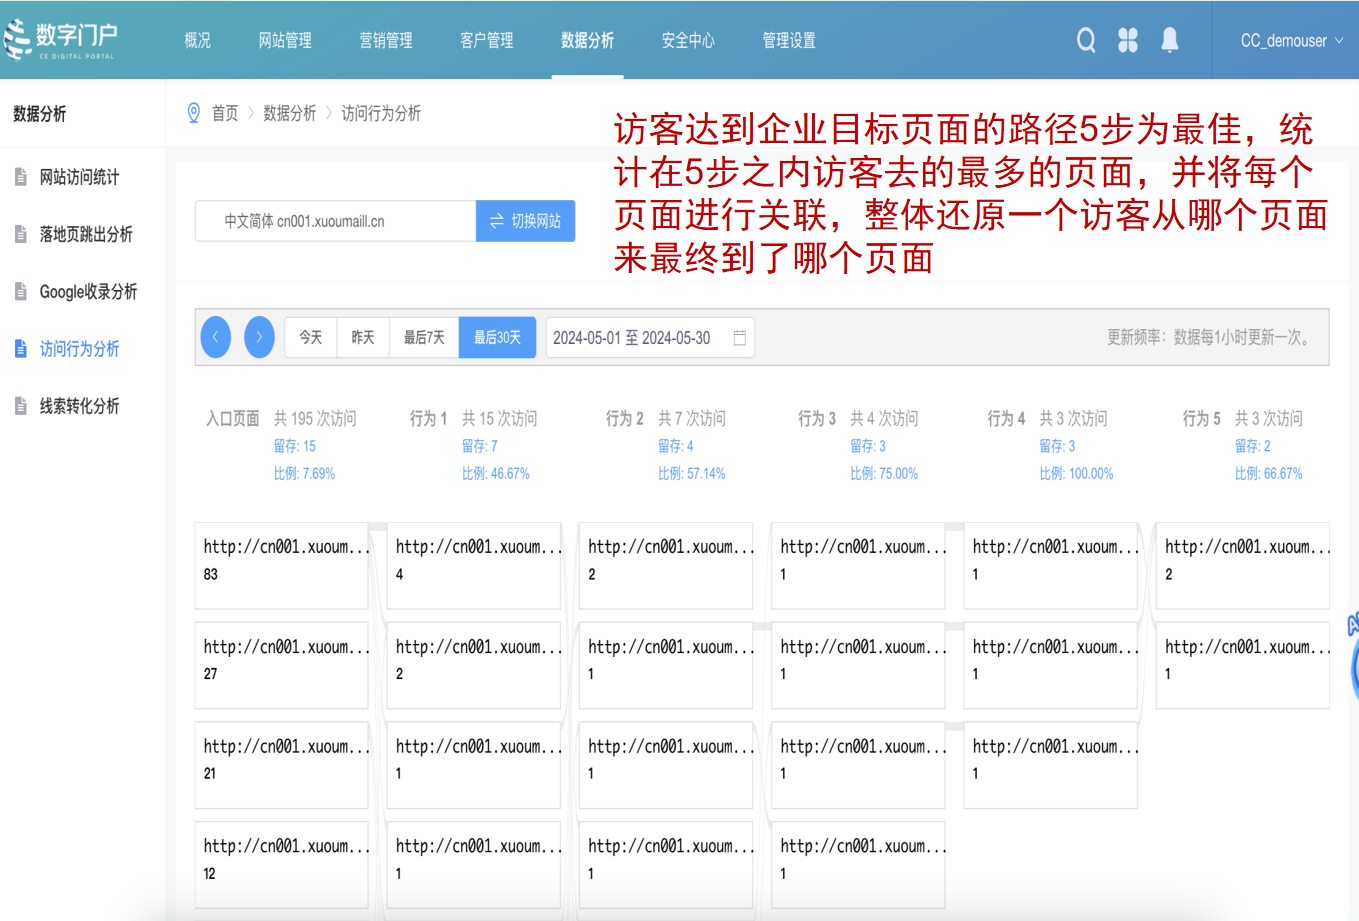Viewport: 1359px width, 921px height.
Task: Click 比例: 46.67% under 行为1
Action: [496, 473]
